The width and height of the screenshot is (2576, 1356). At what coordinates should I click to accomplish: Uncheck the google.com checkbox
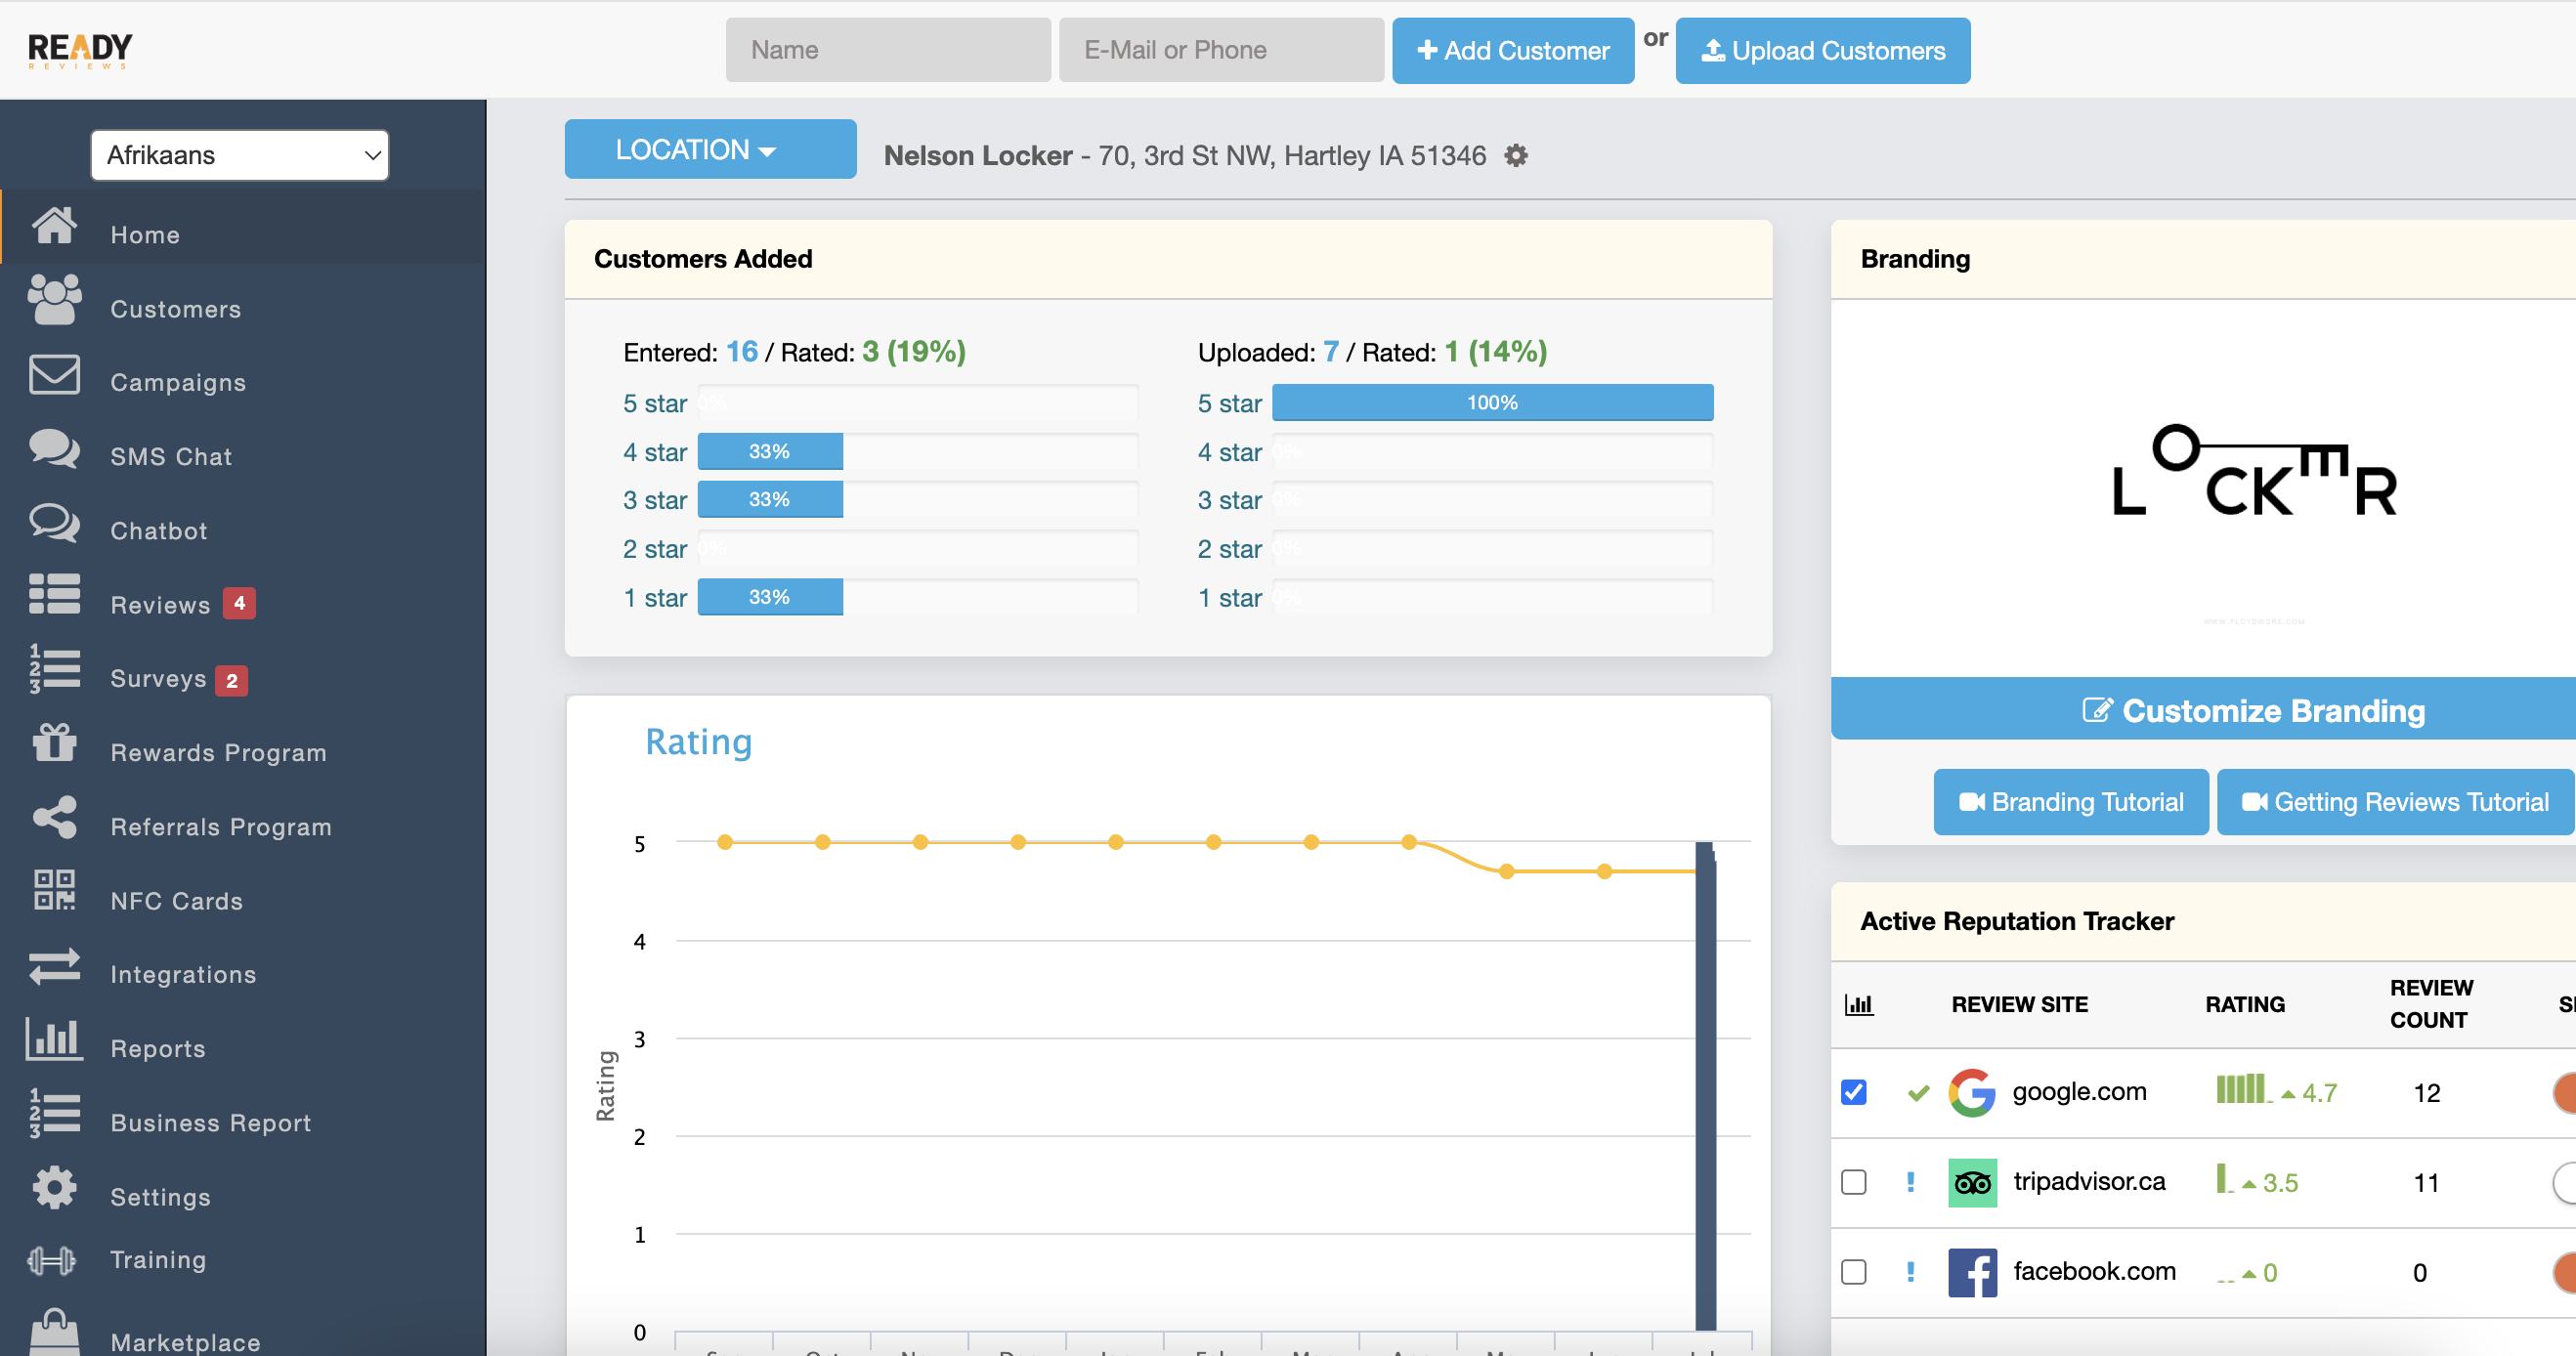tap(1853, 1091)
